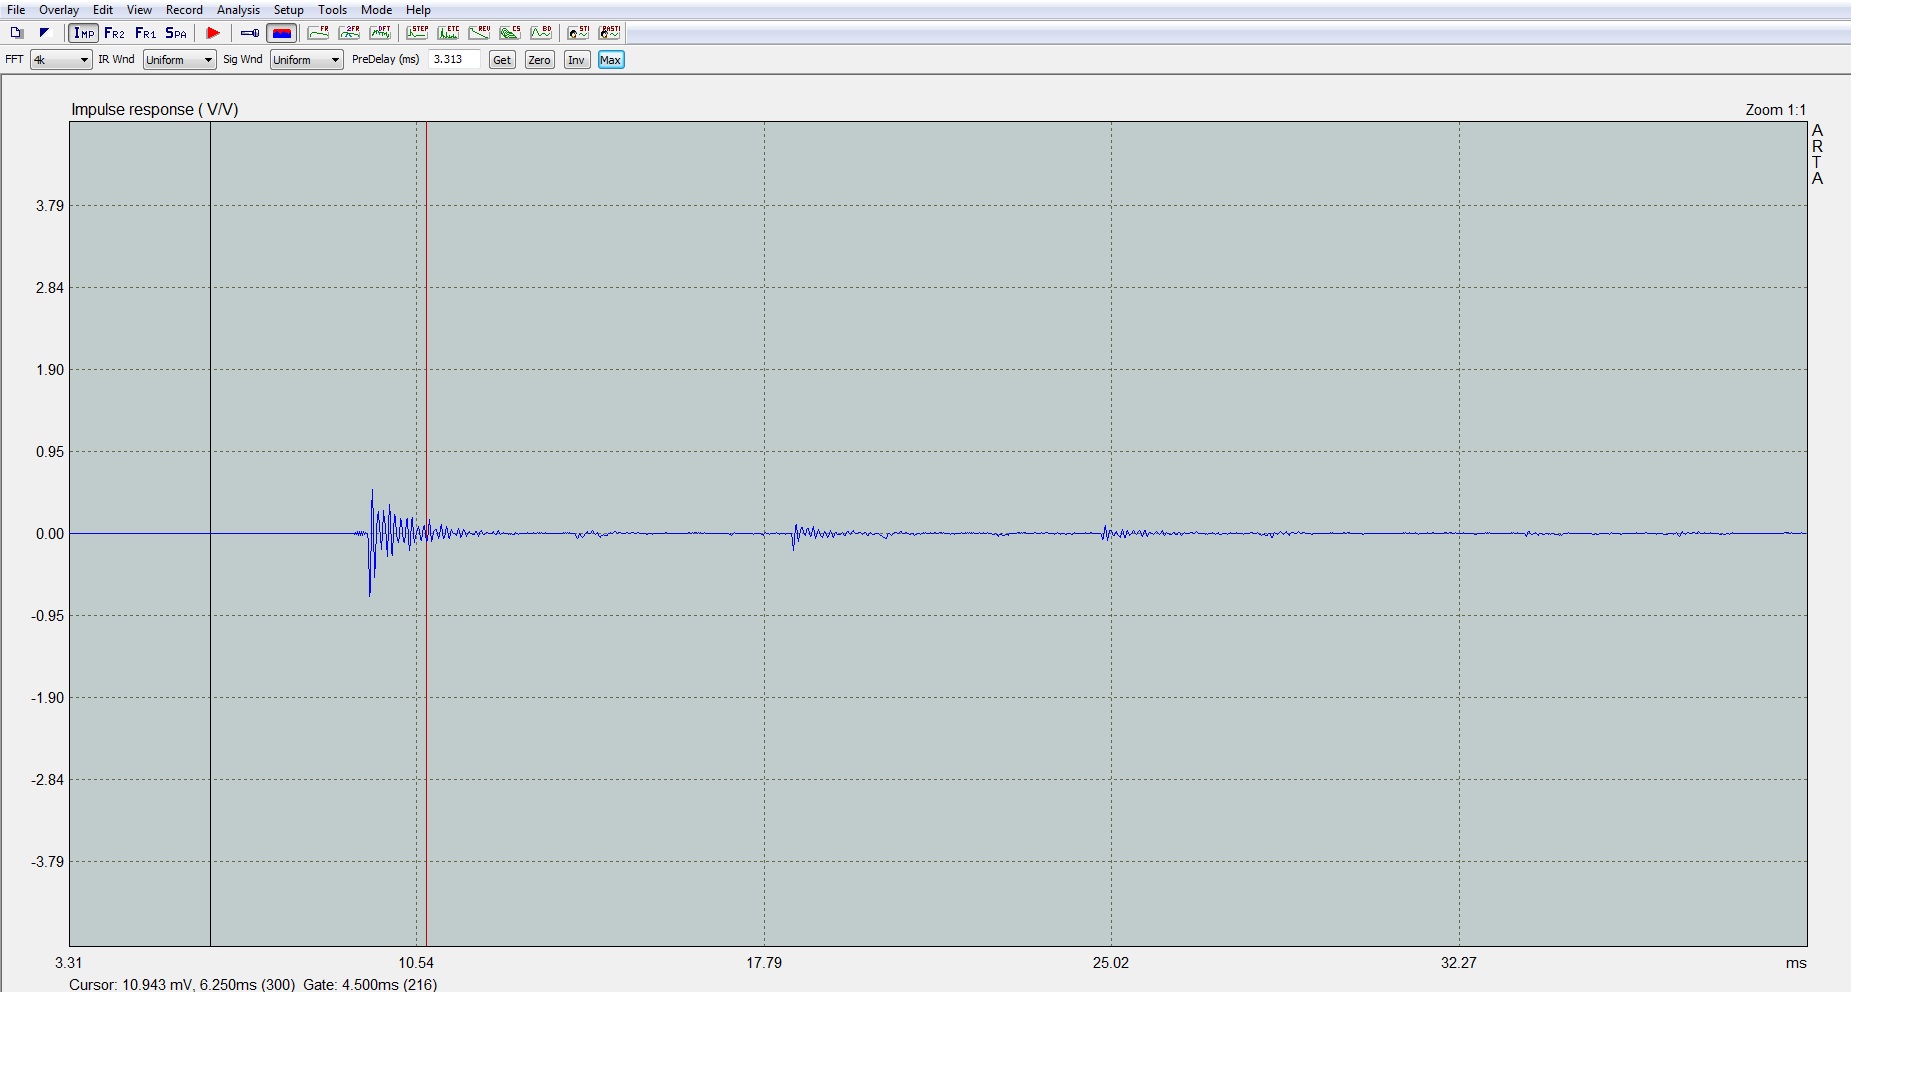This screenshot has height=1080, width=1920.
Task: Switch to Fr2 measurement mode
Action: tap(114, 33)
